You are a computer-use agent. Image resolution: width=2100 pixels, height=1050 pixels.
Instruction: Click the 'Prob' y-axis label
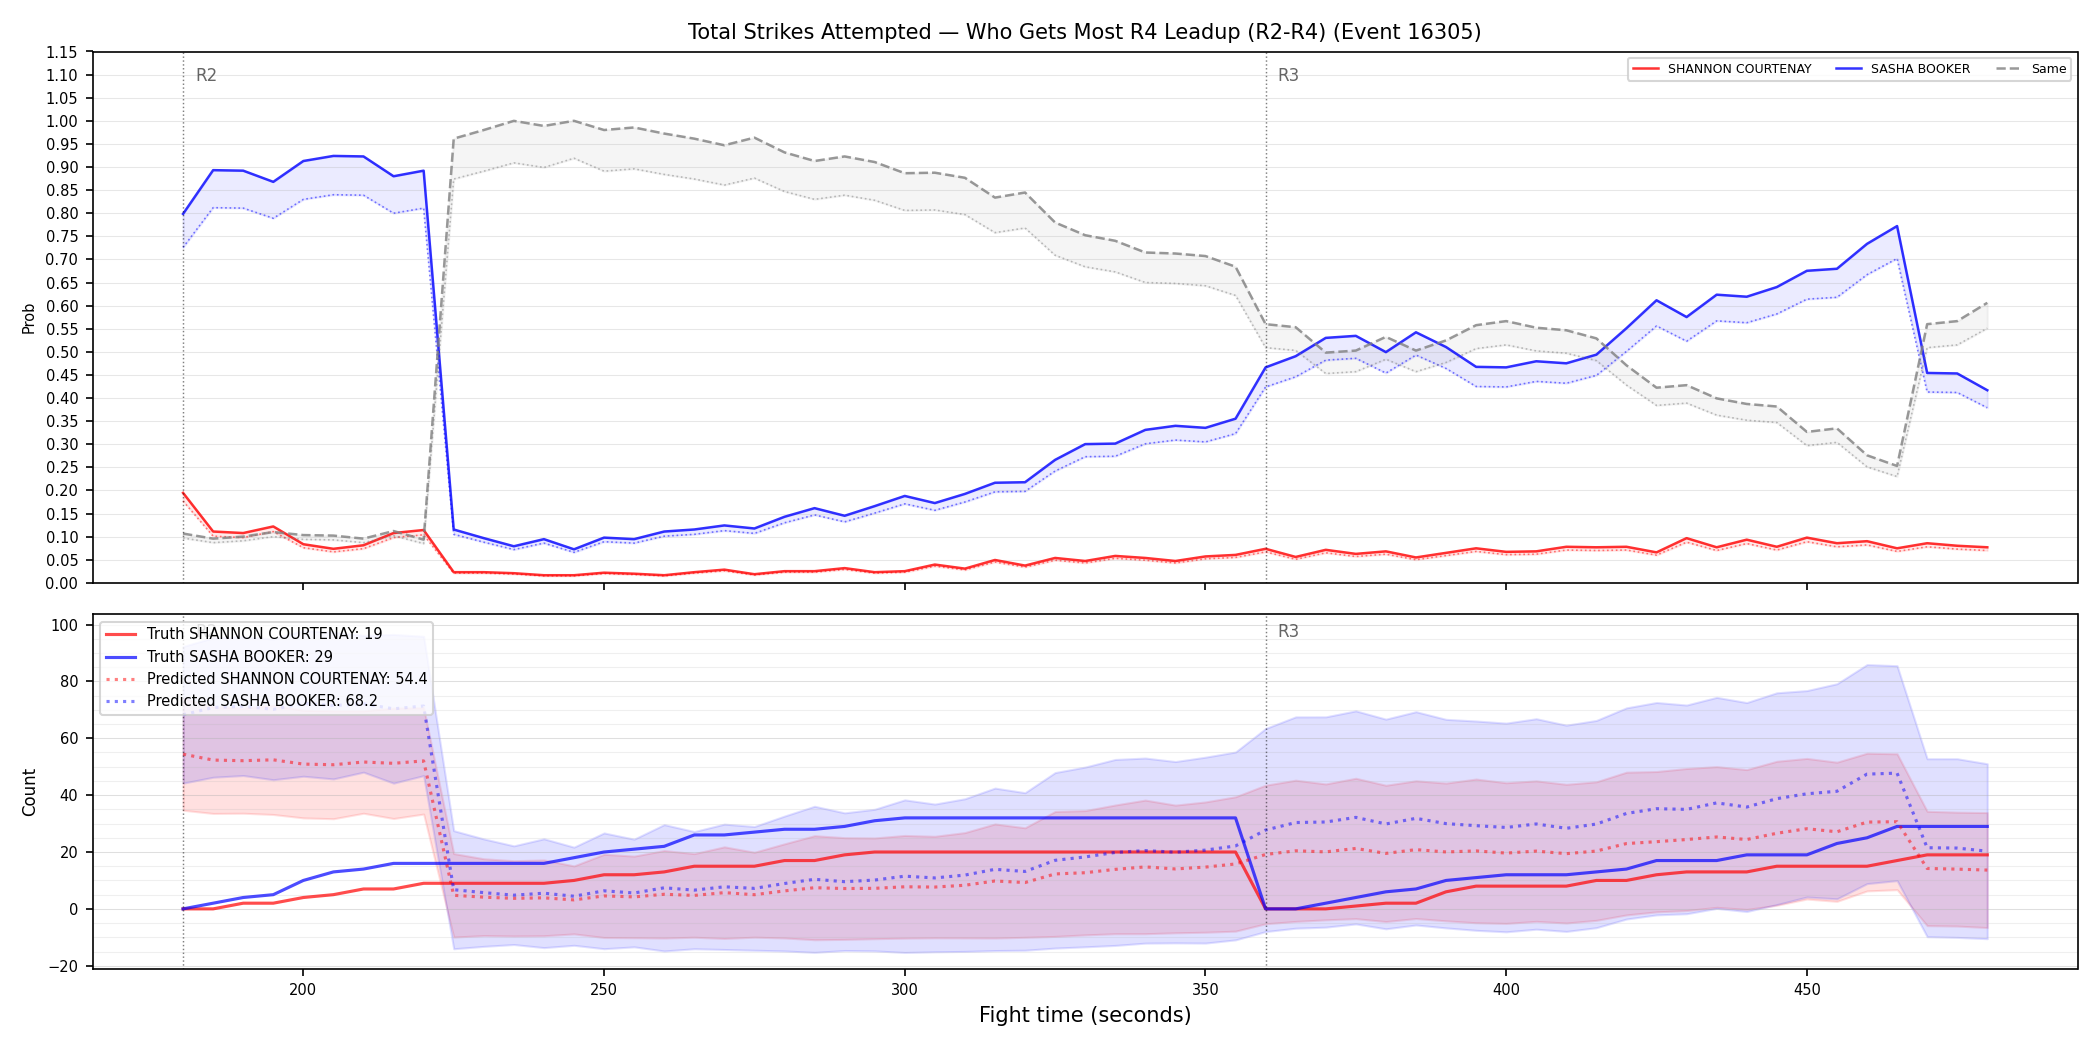point(29,318)
